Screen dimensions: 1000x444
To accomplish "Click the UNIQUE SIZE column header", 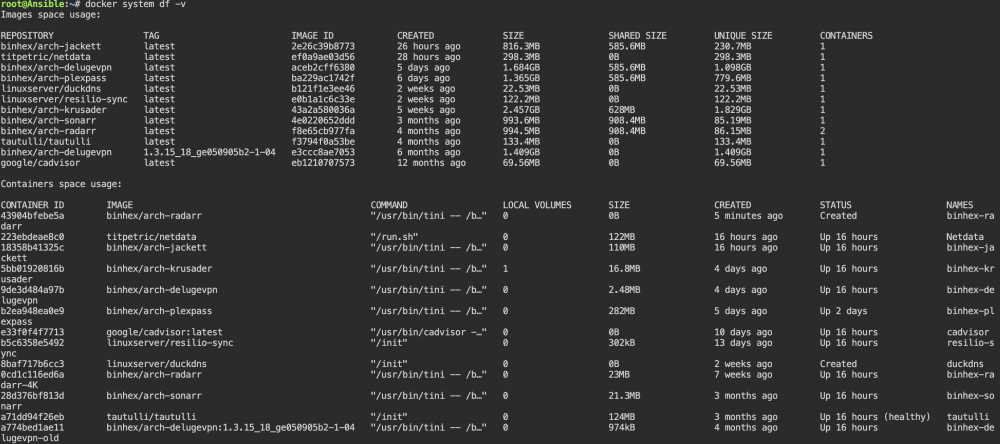I will tap(743, 36).
